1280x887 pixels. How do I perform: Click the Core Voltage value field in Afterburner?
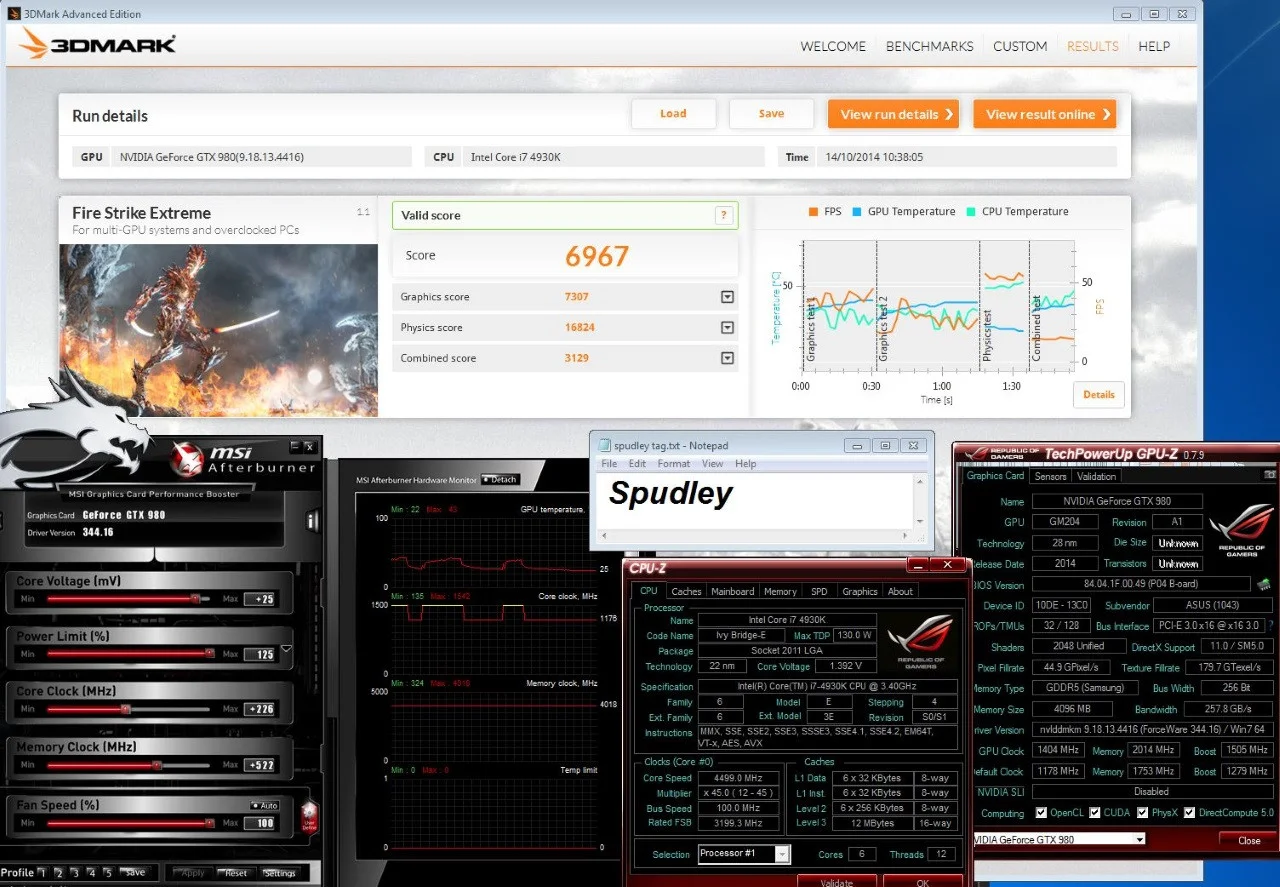(260, 599)
